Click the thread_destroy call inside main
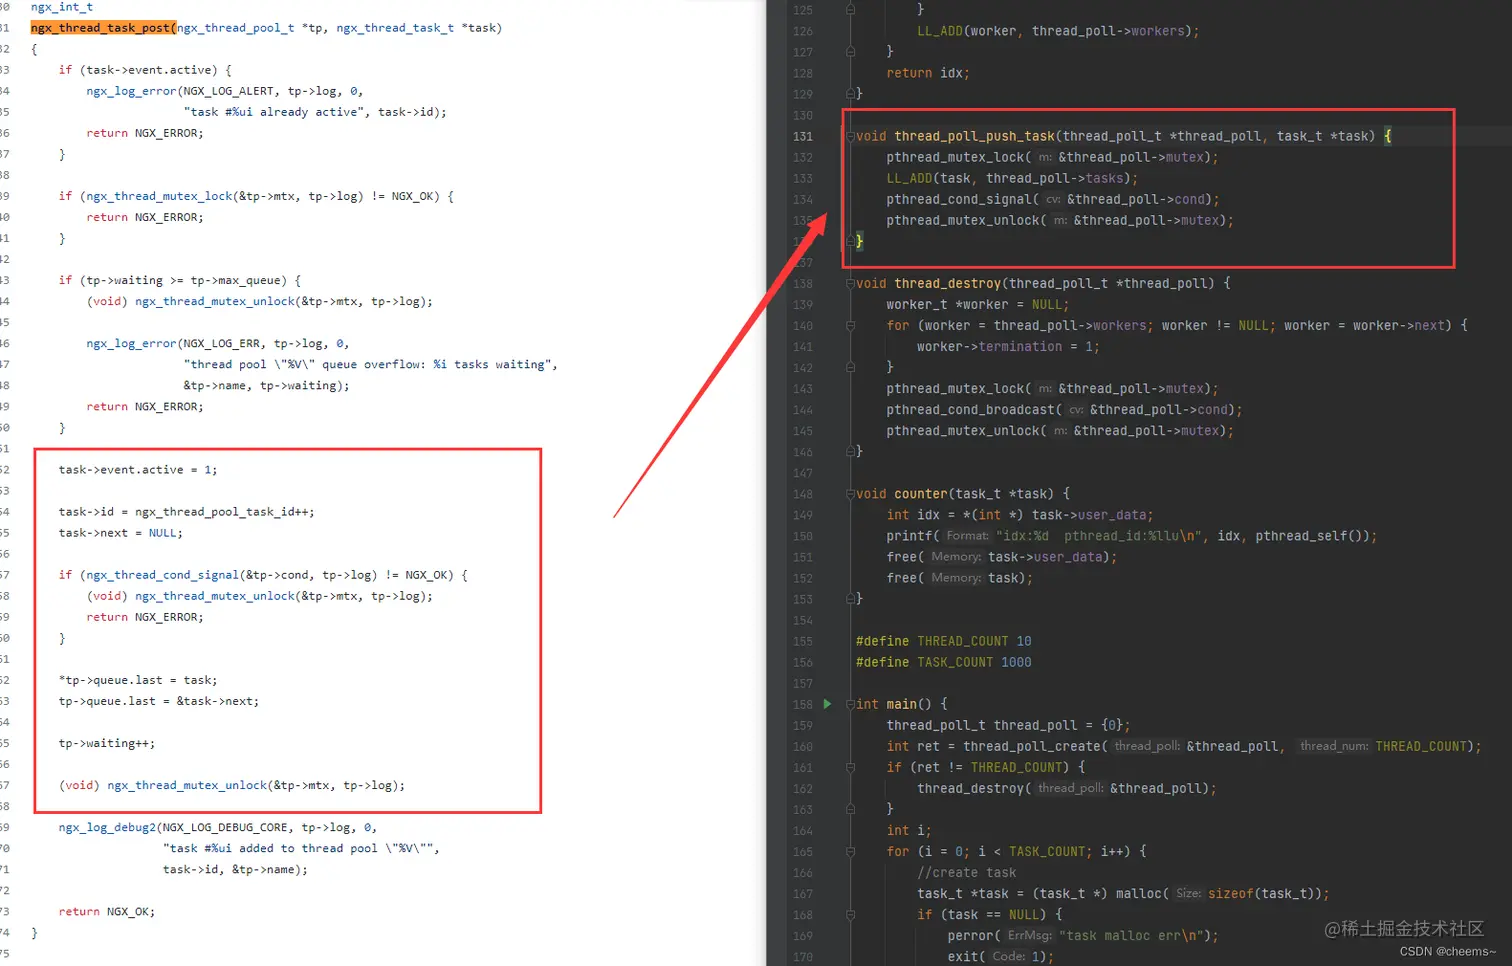The height and width of the screenshot is (966, 1512). point(1067,788)
